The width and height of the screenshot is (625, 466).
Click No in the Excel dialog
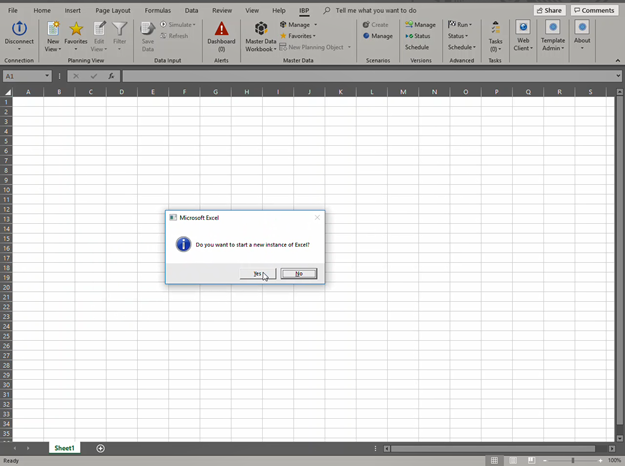[x=299, y=273]
